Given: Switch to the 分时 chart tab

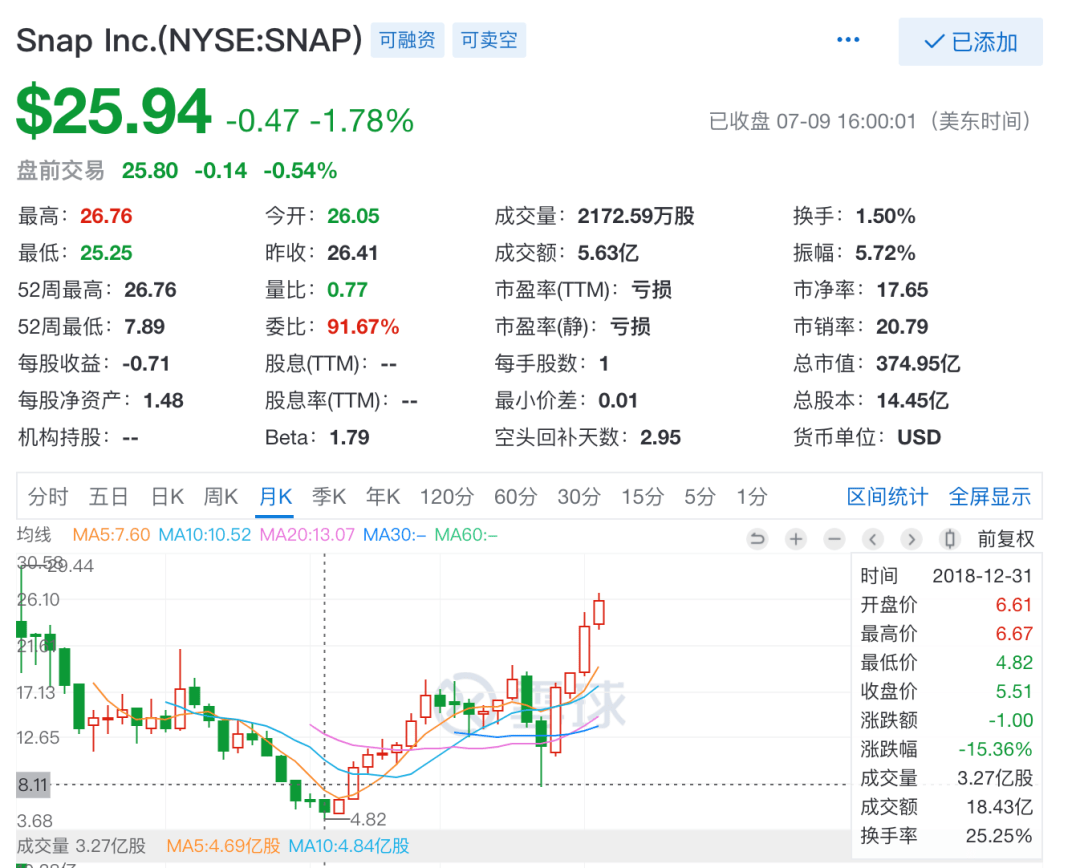Looking at the screenshot, I should (48, 497).
